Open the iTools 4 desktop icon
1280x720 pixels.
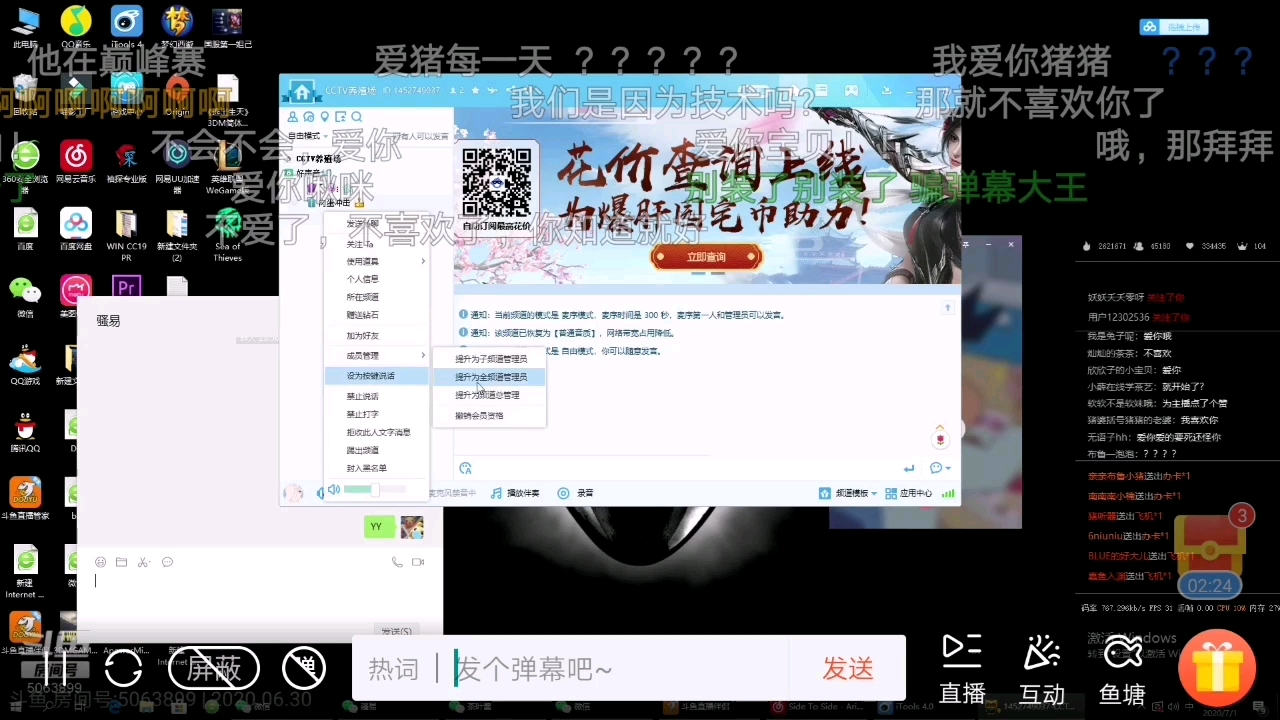[x=127, y=27]
